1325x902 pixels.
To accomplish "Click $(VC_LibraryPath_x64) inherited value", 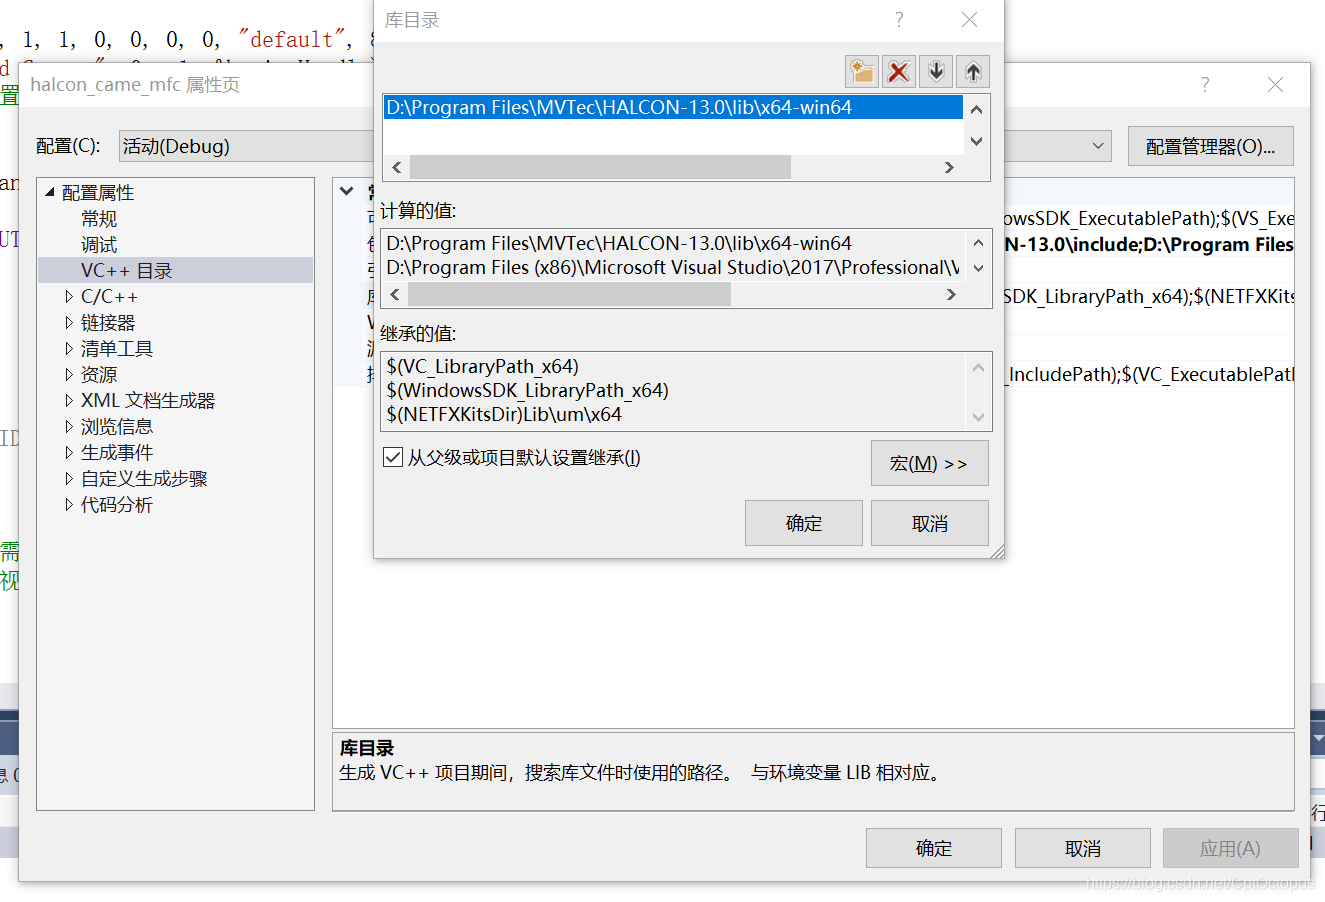I will pos(483,366).
